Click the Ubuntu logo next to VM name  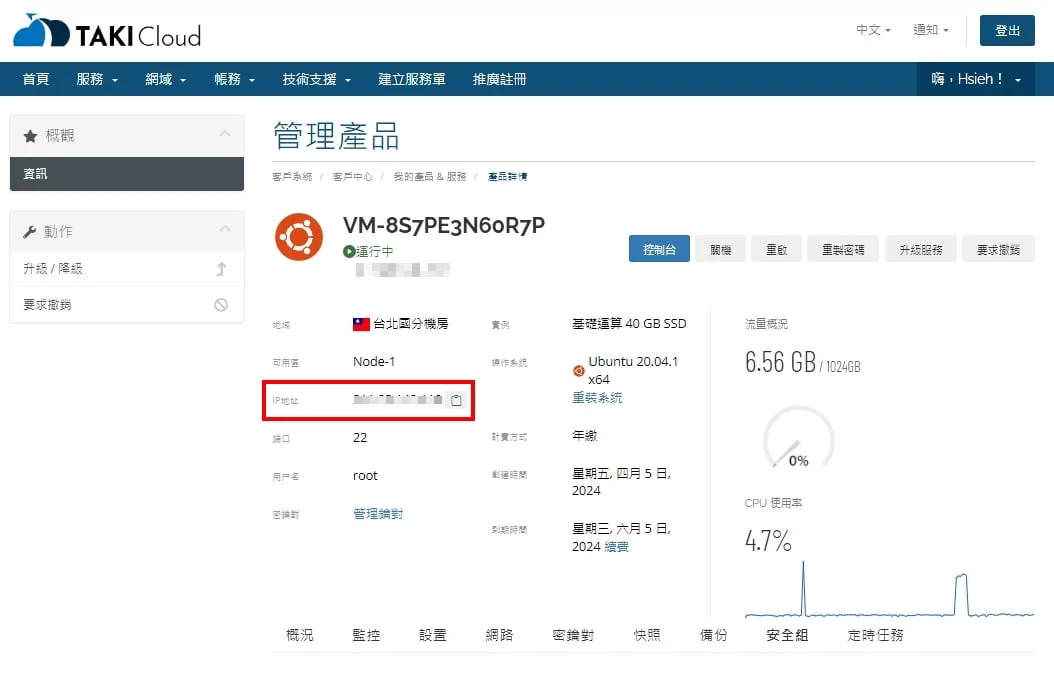click(x=298, y=237)
